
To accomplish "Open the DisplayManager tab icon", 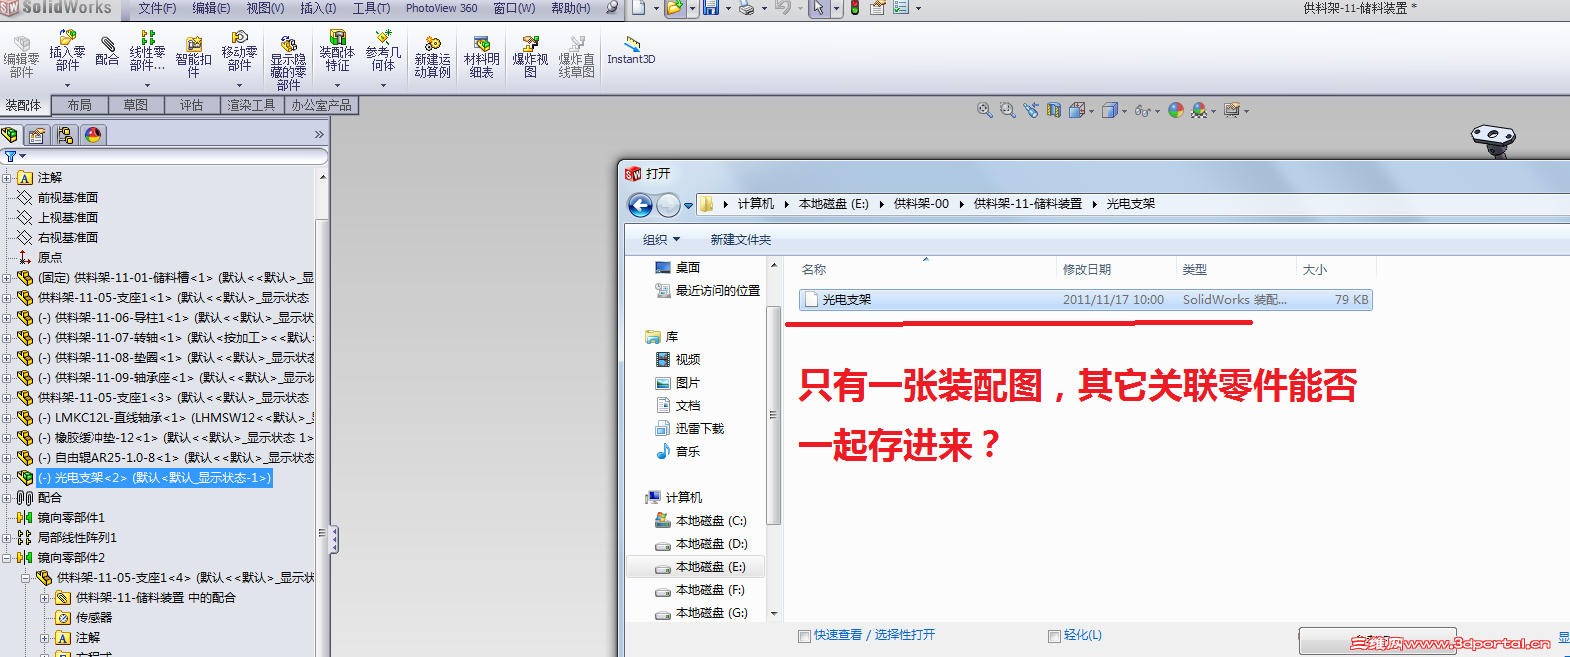I will click(93, 135).
